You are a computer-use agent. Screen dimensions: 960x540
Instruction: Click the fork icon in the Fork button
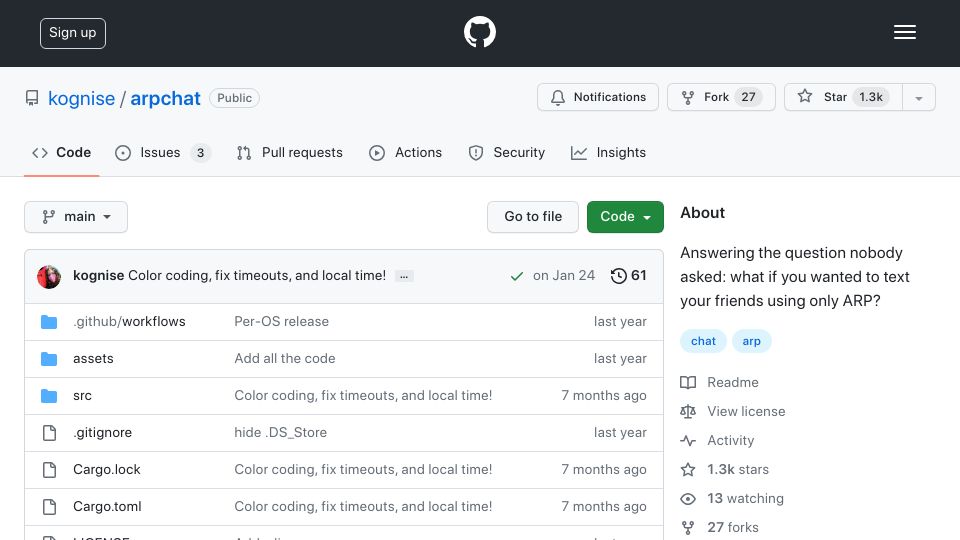688,98
